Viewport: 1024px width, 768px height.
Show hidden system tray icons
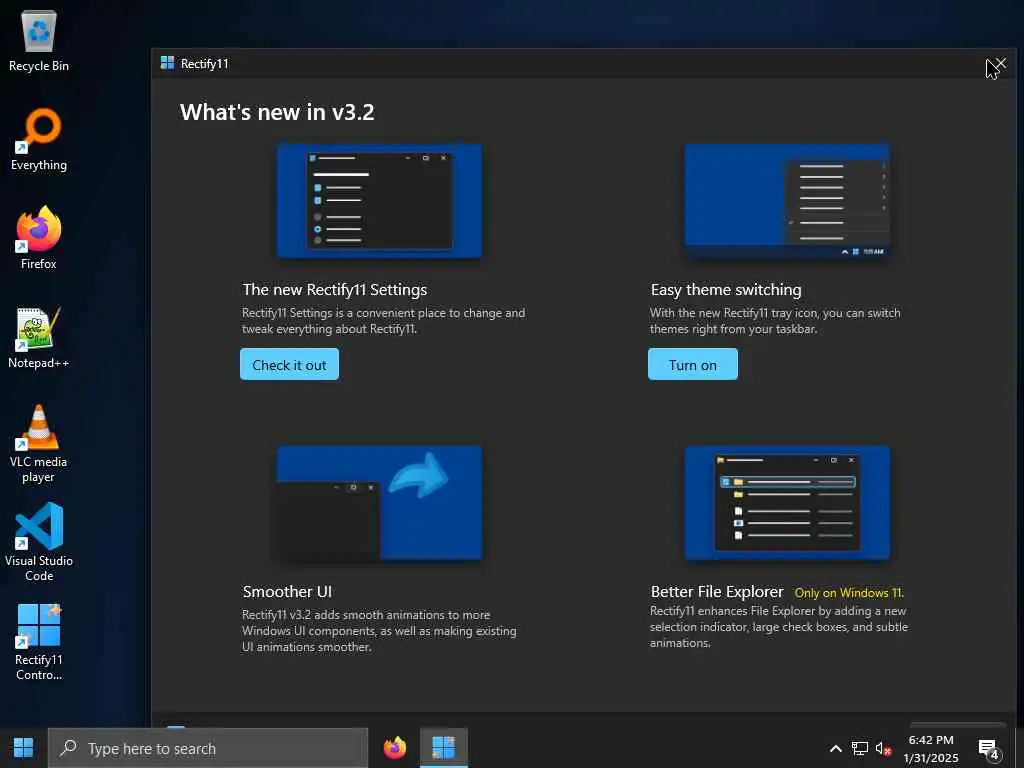tap(835, 749)
